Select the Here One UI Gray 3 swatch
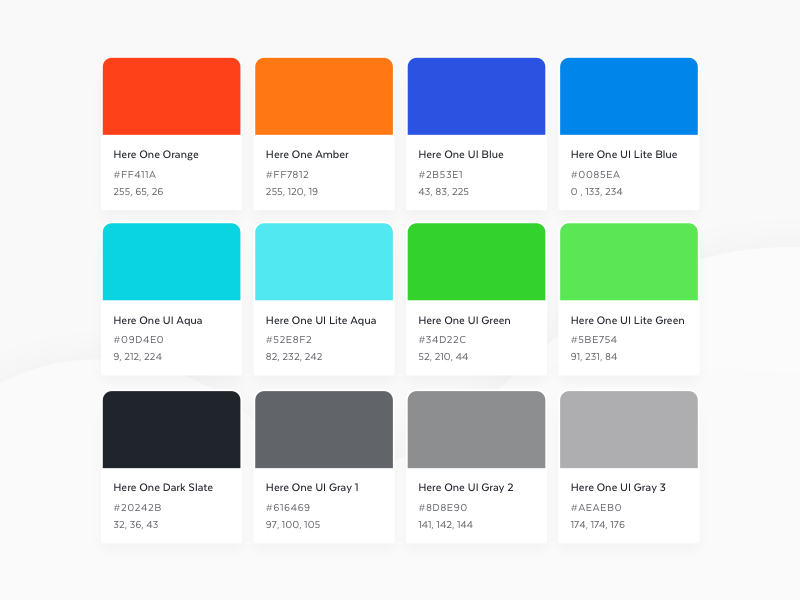Image resolution: width=800 pixels, height=600 pixels. [629, 428]
